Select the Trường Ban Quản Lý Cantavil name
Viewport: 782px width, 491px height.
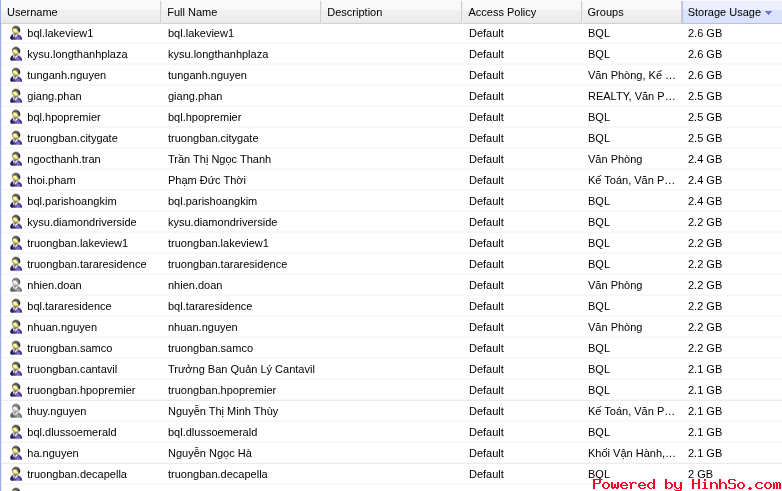tap(241, 369)
